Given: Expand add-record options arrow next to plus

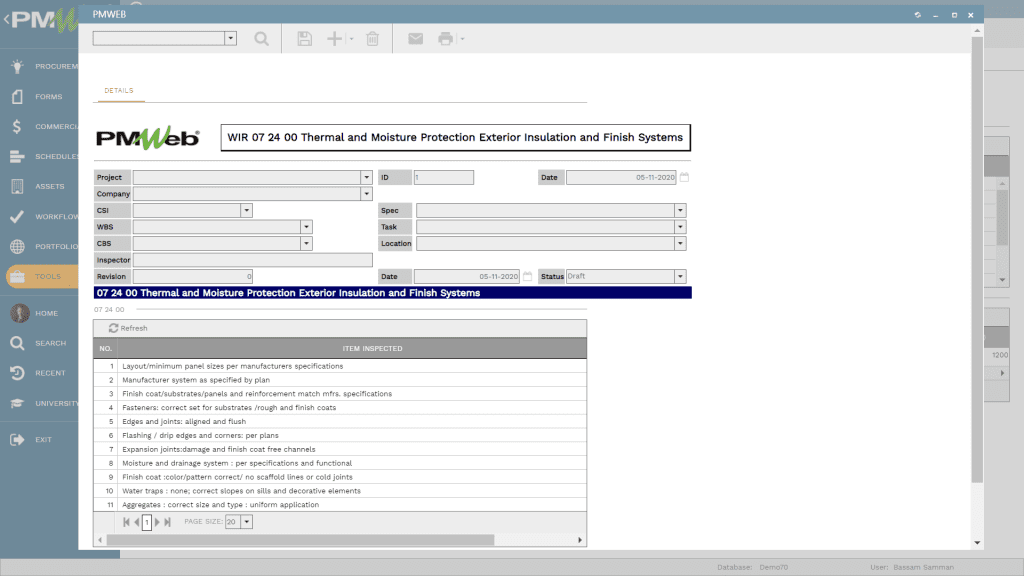Looking at the screenshot, I should point(351,39).
